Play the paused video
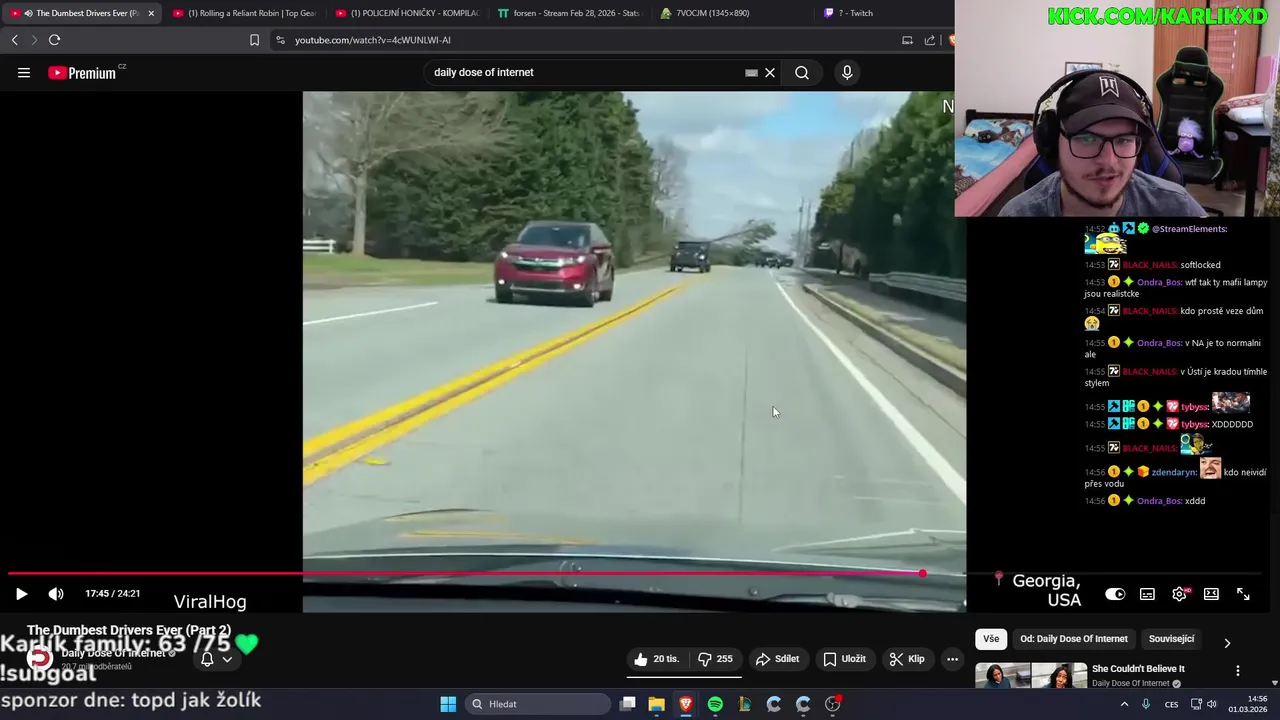Screen dimensions: 1280x720 tap(21, 594)
